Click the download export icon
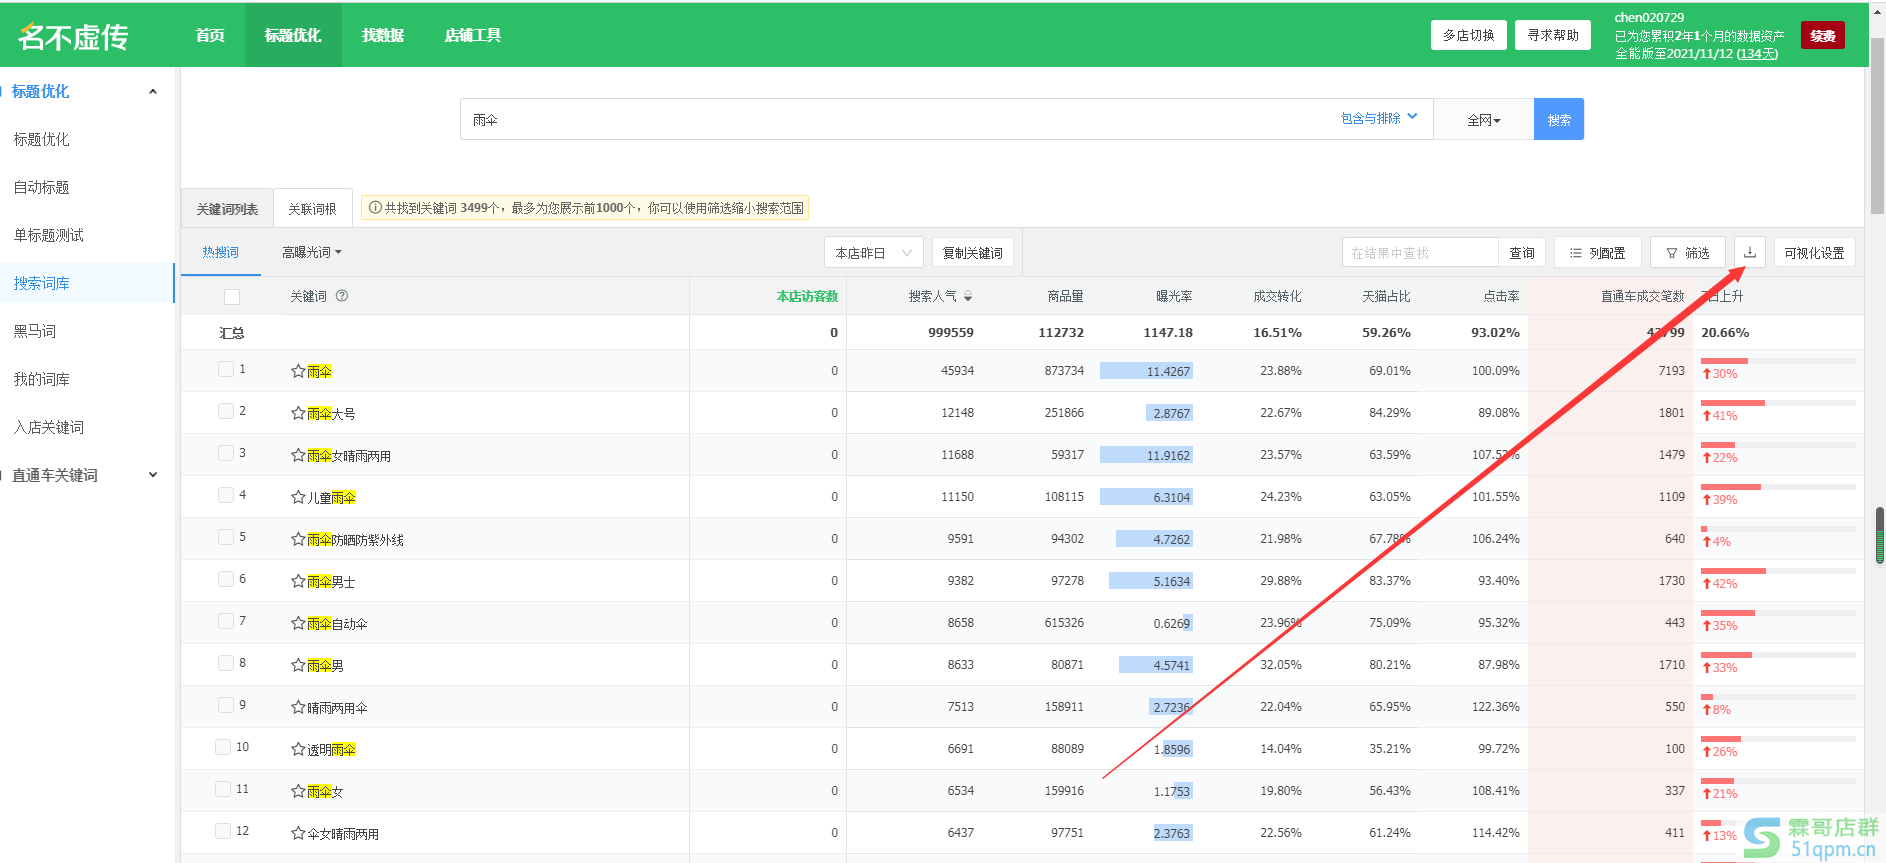Image resolution: width=1886 pixels, height=863 pixels. (1749, 253)
